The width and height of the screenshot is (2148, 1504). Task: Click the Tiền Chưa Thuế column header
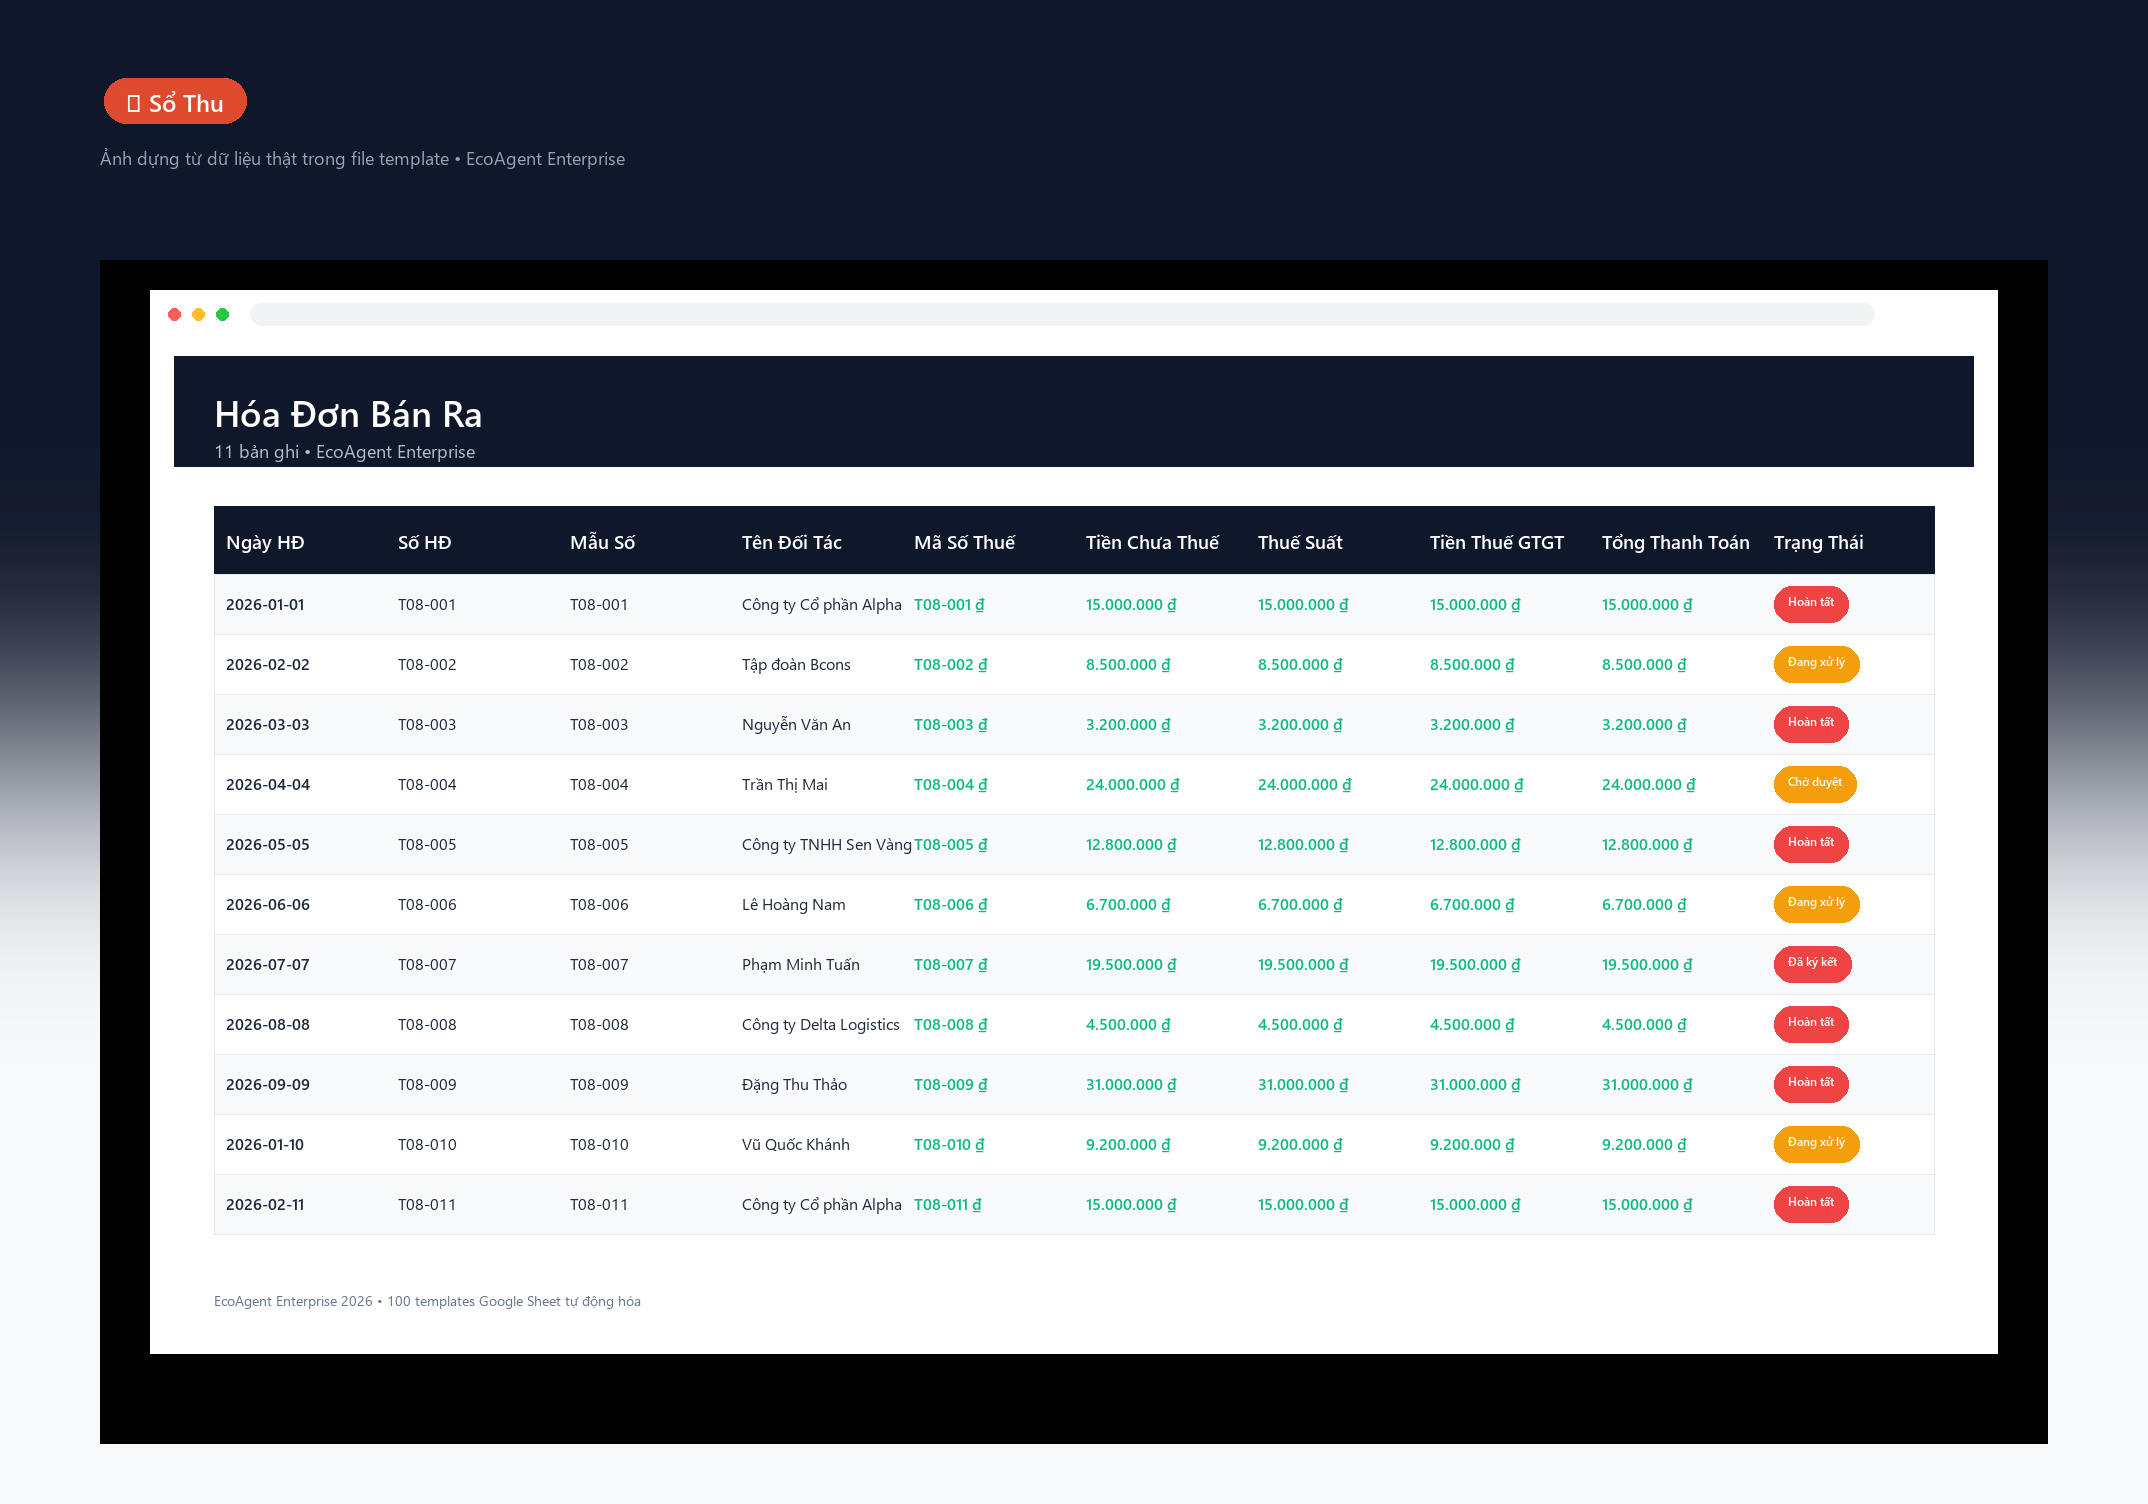[1152, 542]
